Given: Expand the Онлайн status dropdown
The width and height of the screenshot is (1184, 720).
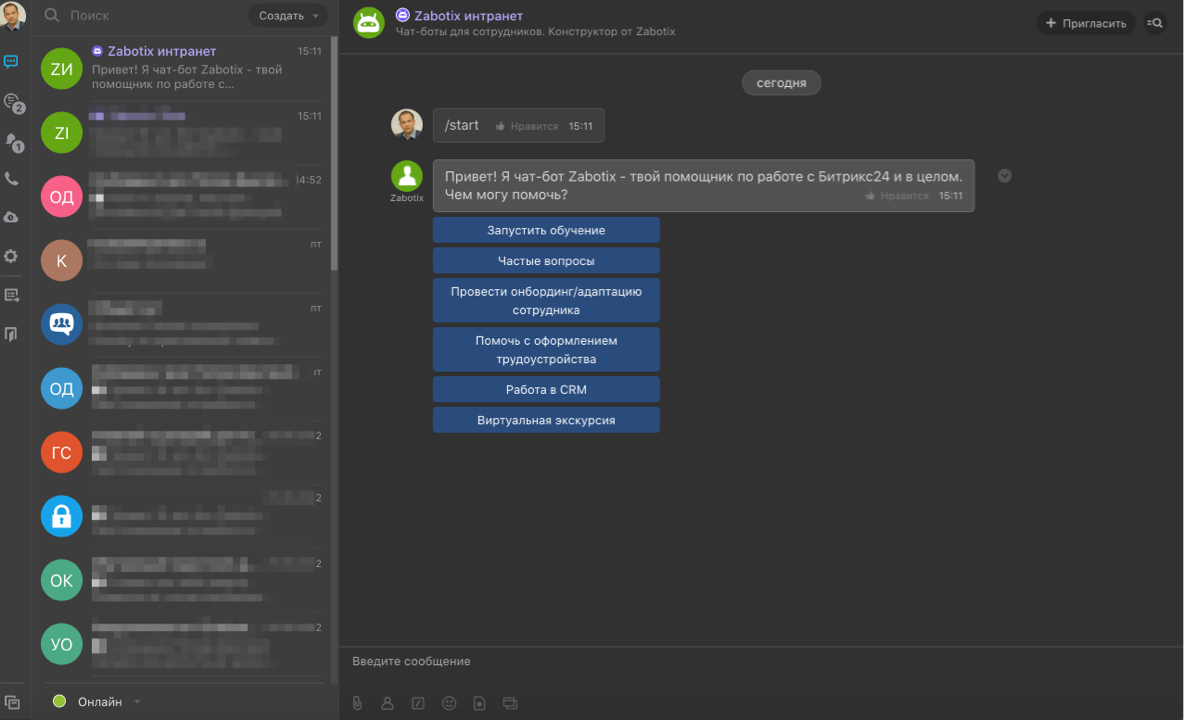Looking at the screenshot, I should (x=137, y=702).
